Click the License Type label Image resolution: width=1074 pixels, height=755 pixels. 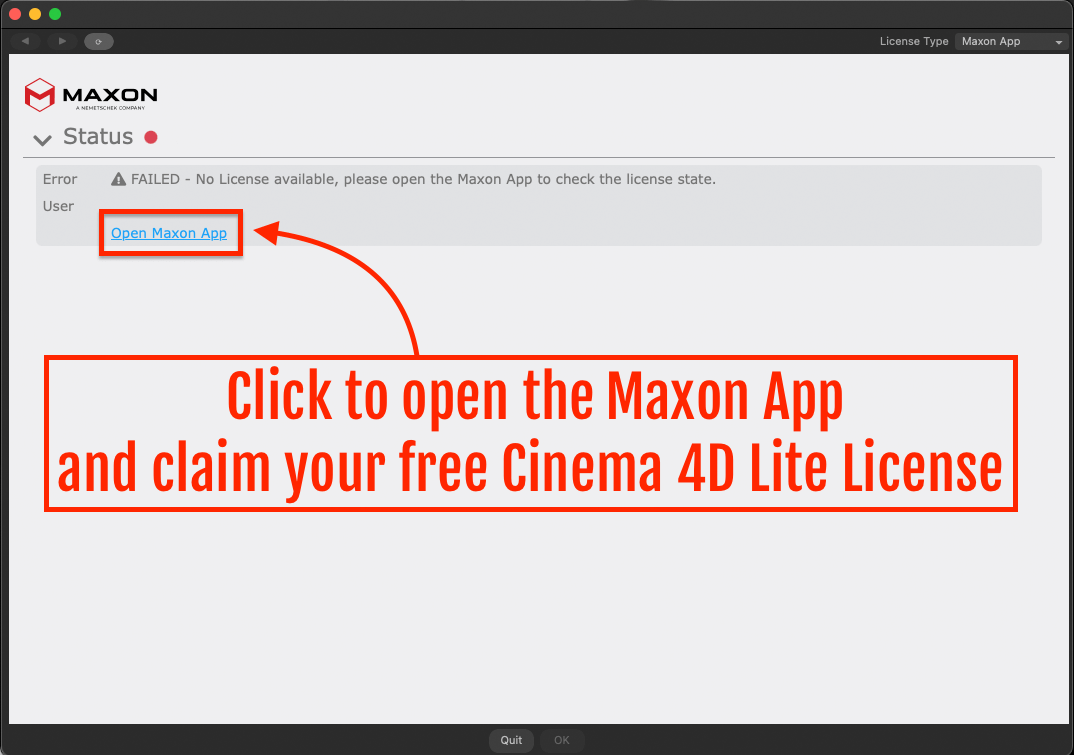click(913, 41)
